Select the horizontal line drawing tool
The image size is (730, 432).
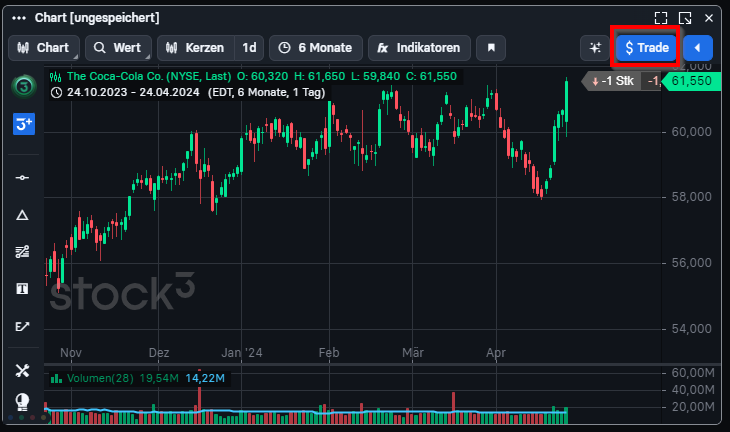tap(22, 178)
